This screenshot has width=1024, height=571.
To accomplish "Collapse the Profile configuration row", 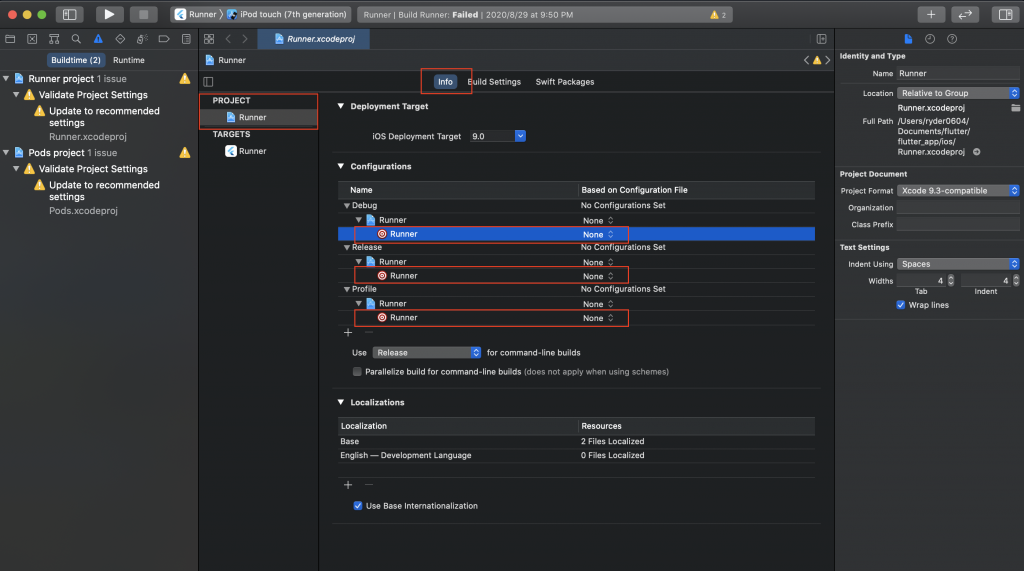I will point(347,289).
